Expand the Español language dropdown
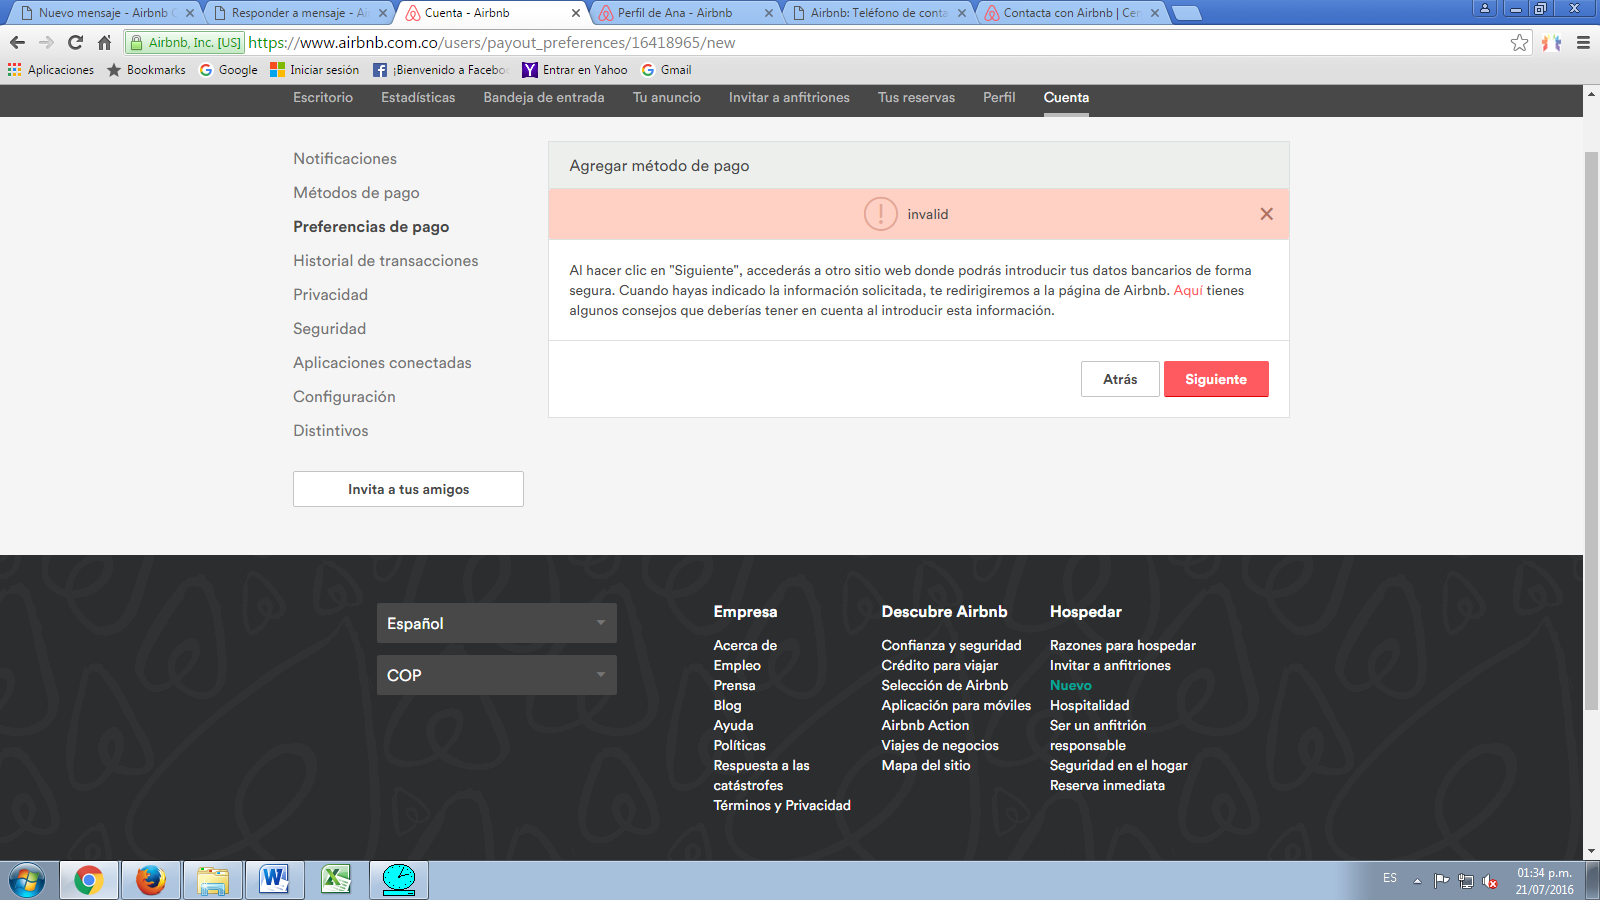 (x=496, y=623)
